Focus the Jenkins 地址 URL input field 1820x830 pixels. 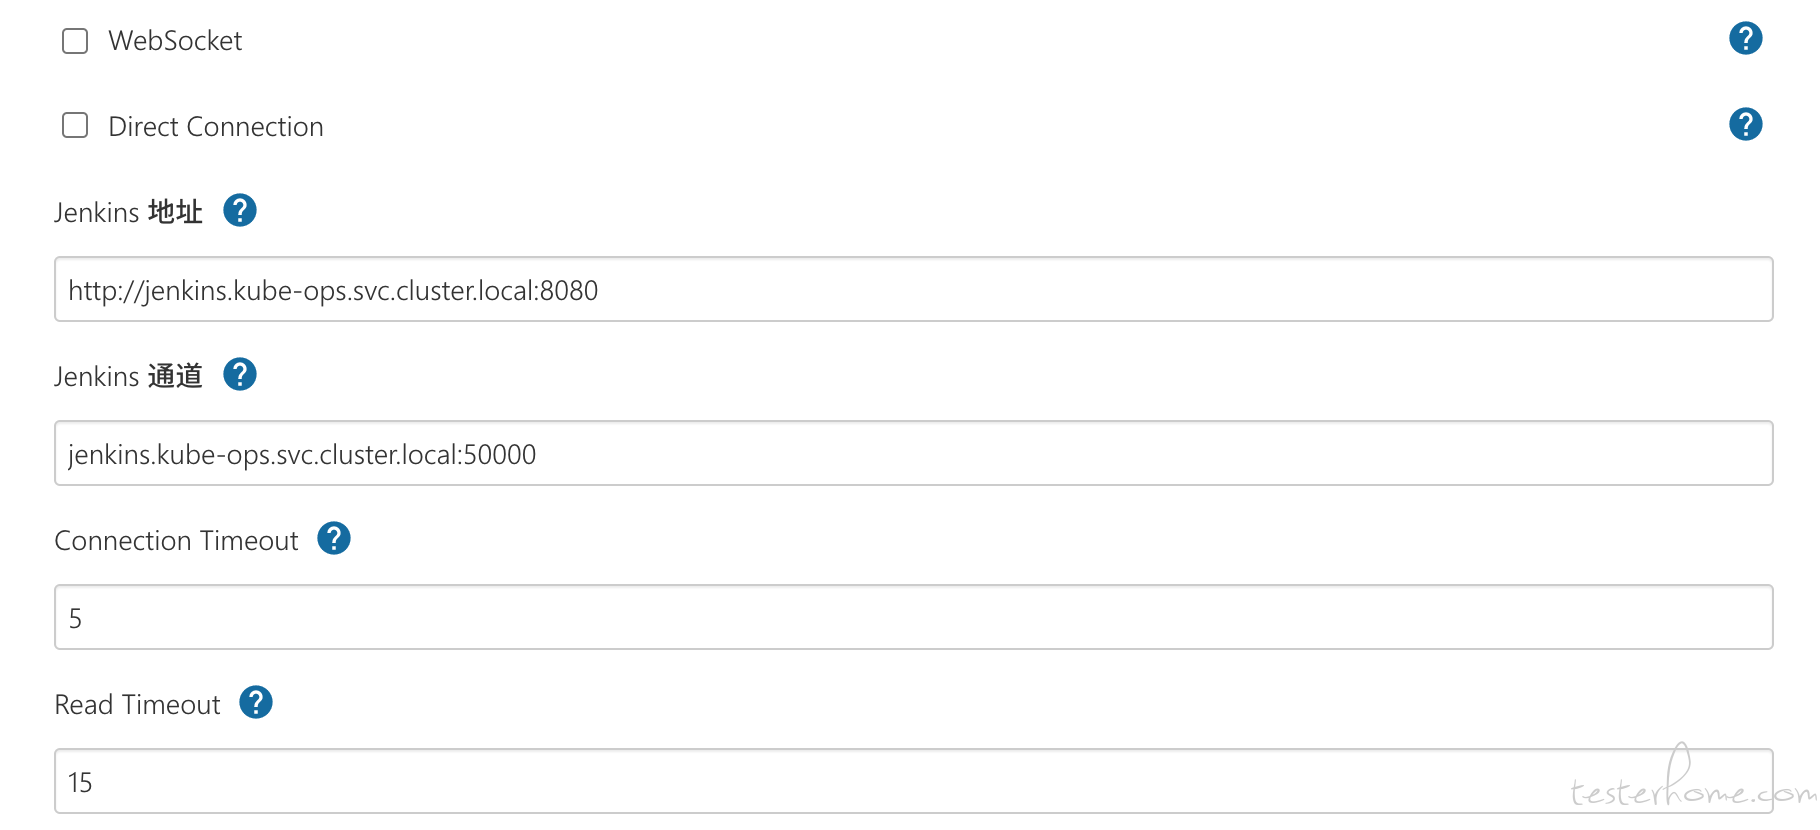pyautogui.click(x=914, y=289)
